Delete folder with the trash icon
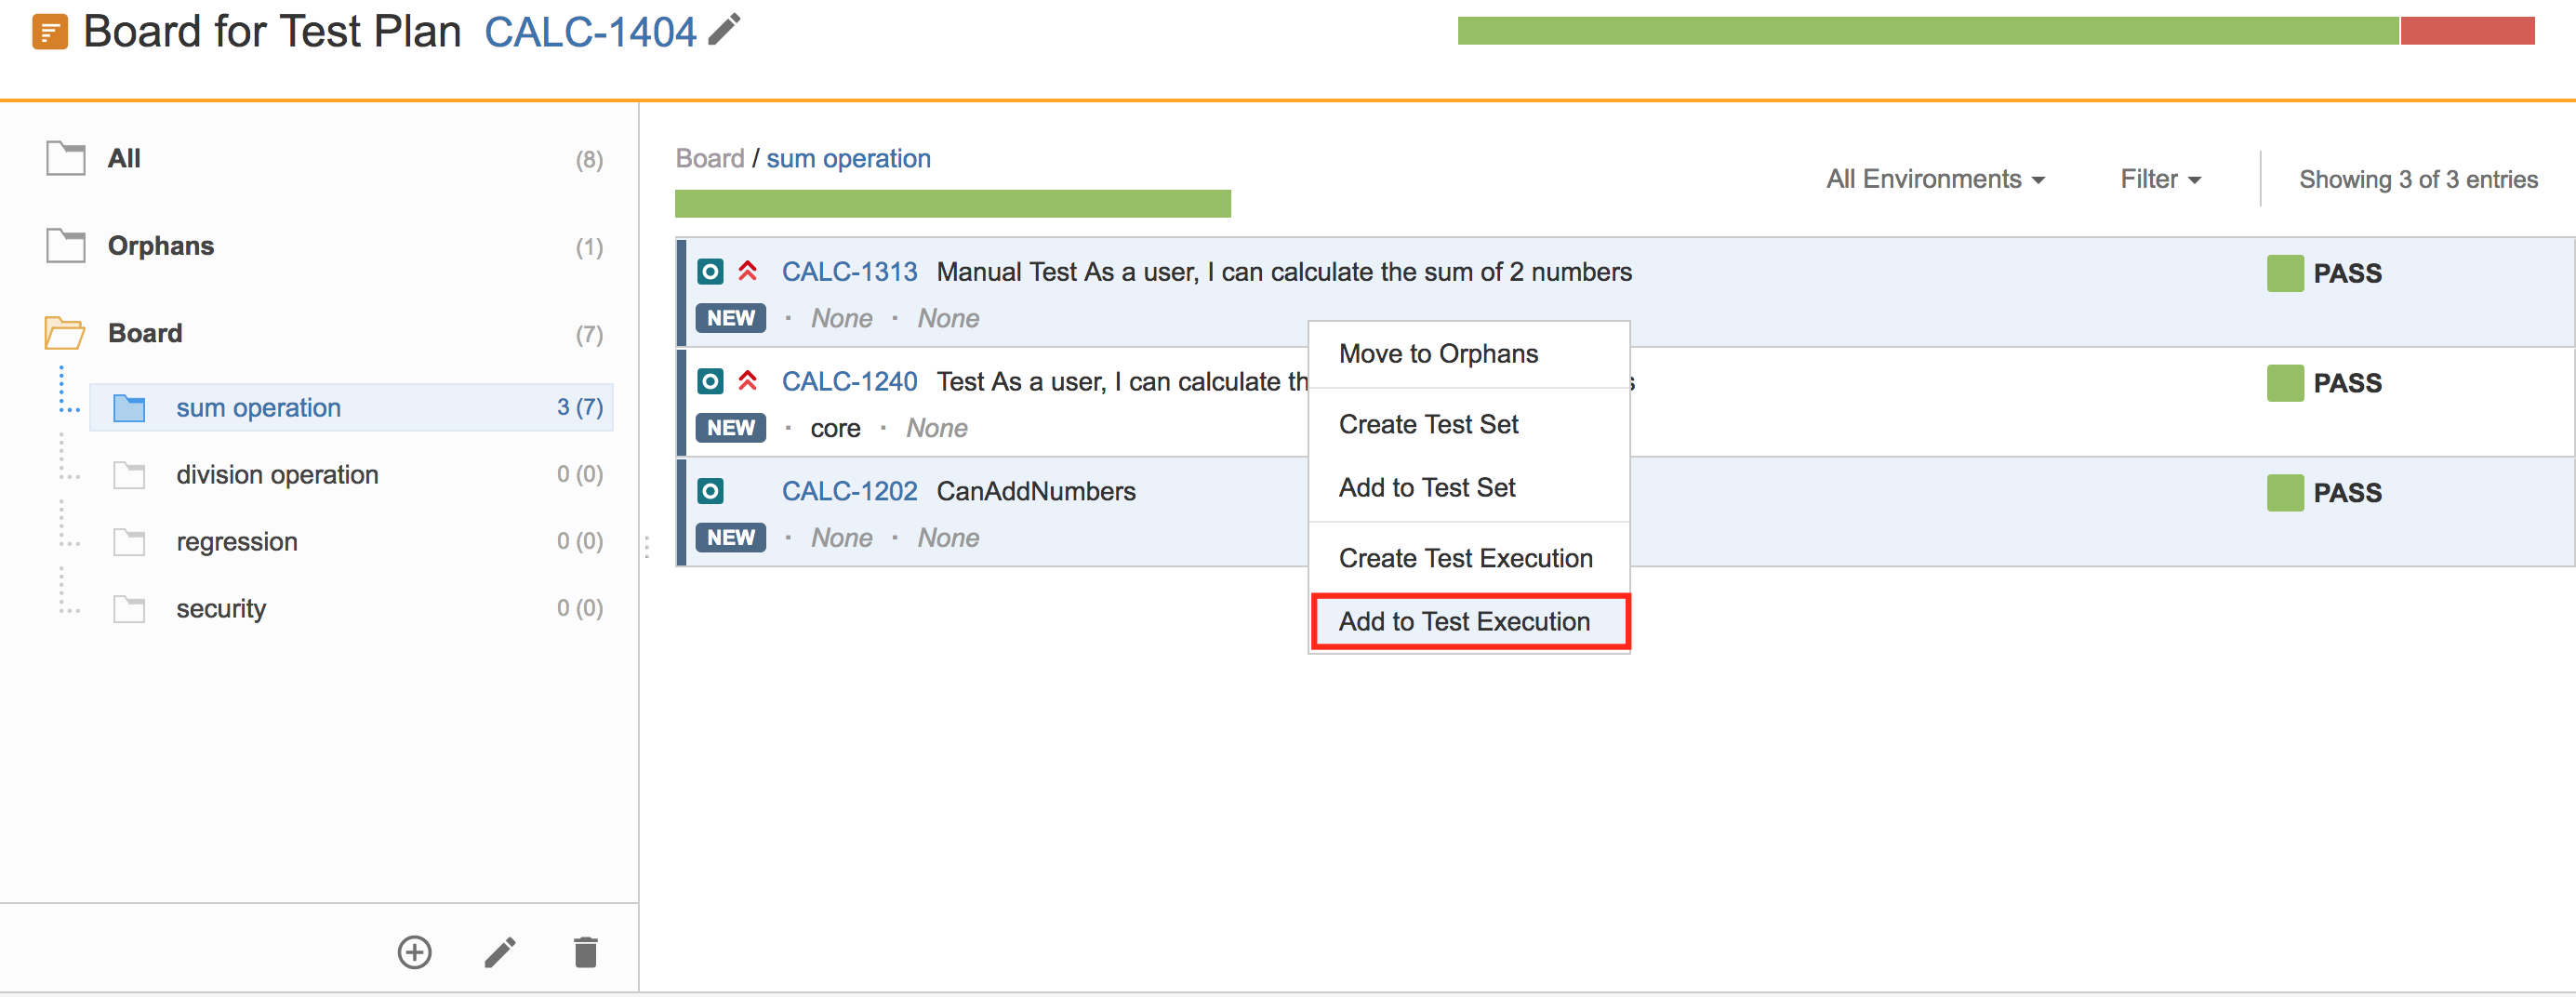2576x997 pixels. pyautogui.click(x=586, y=952)
